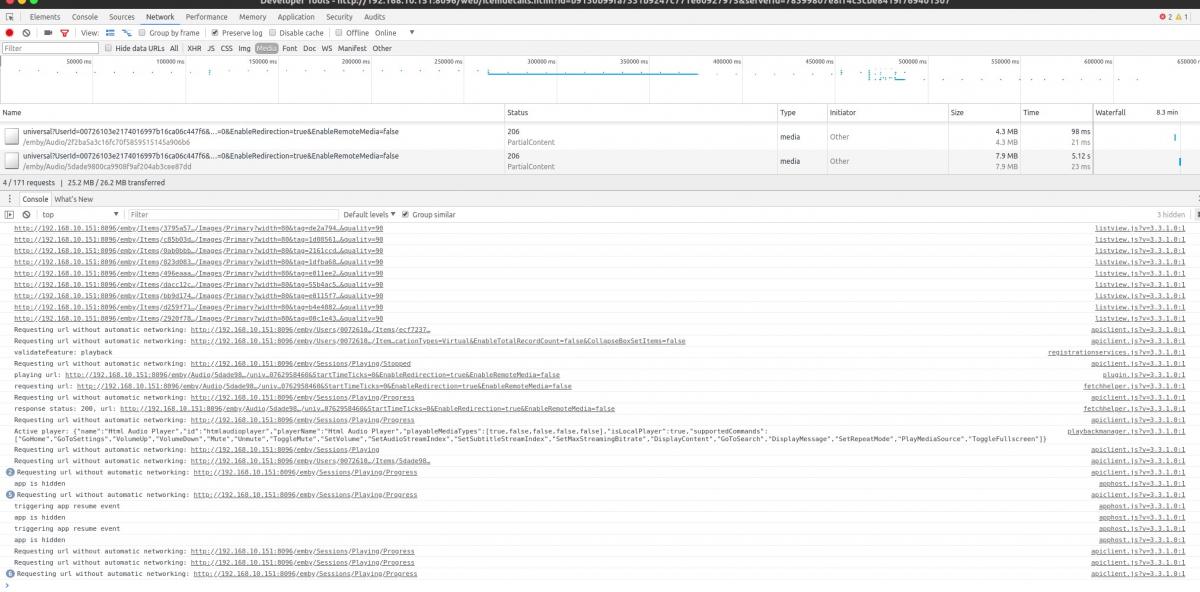1200x592 pixels.
Task: Clear the console output
Action: coord(27,215)
